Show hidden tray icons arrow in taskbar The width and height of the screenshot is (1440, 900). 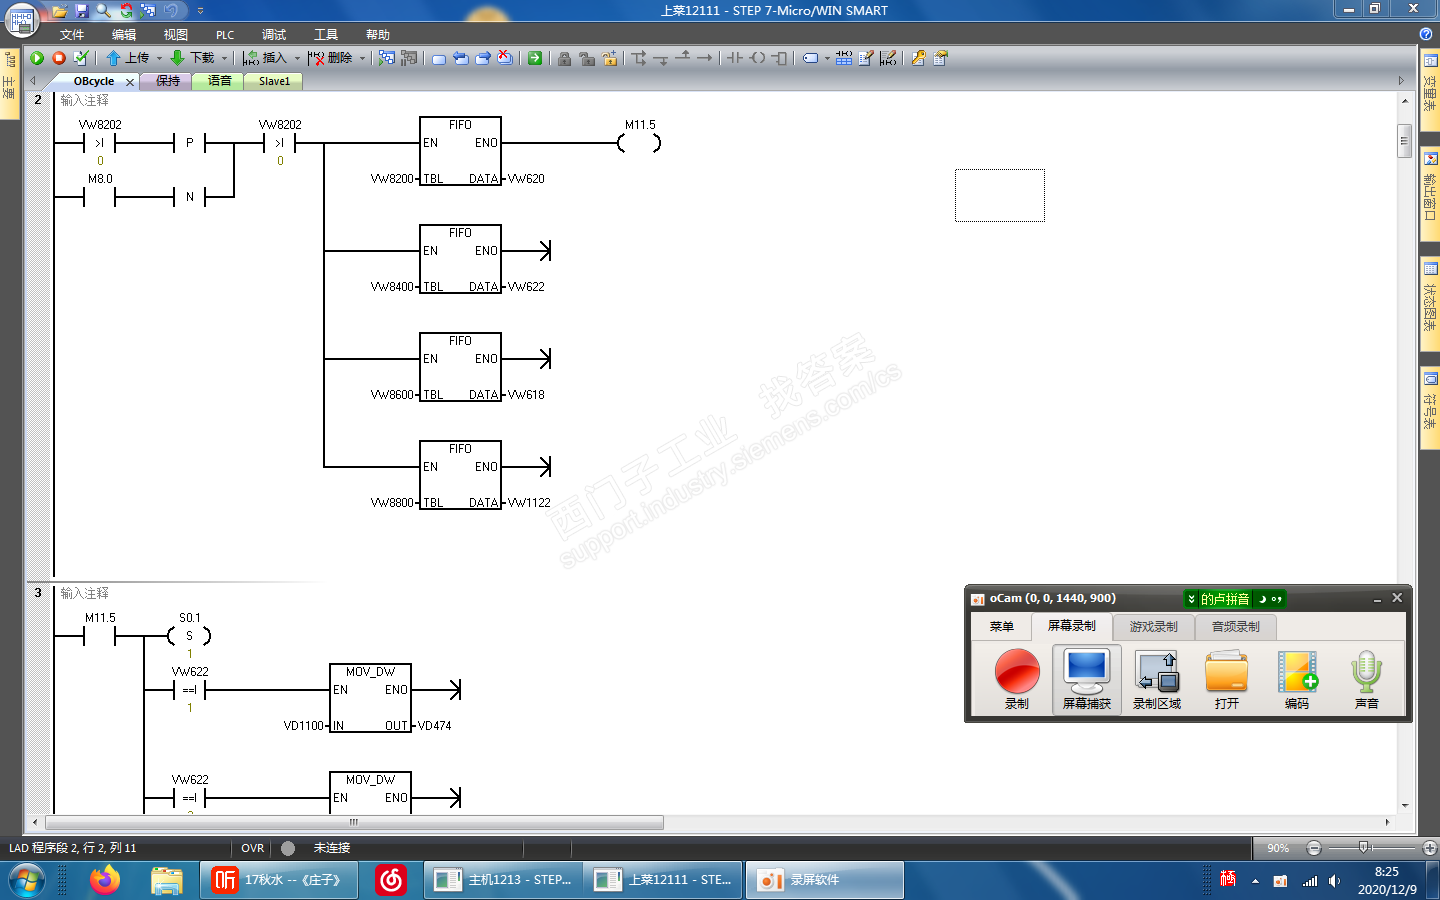(1255, 881)
